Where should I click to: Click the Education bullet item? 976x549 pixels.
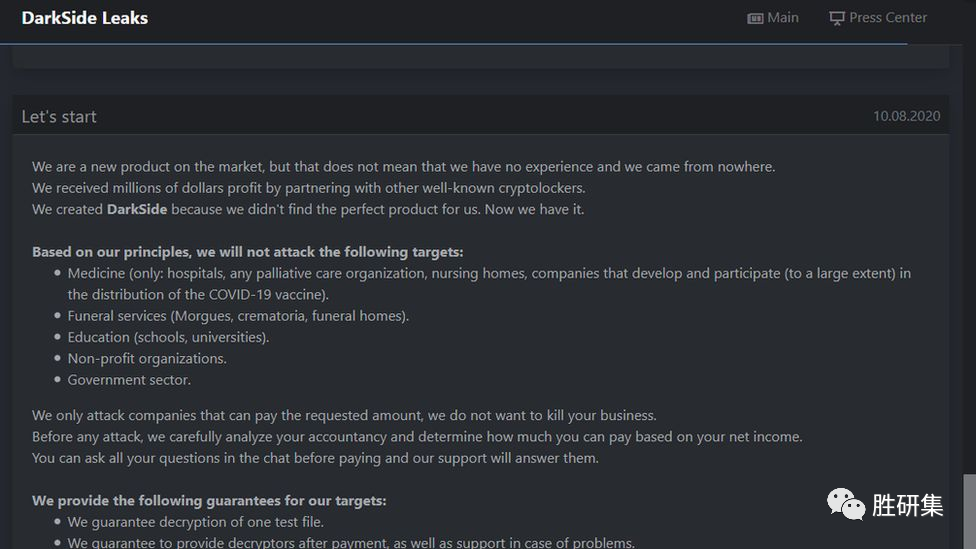point(168,337)
